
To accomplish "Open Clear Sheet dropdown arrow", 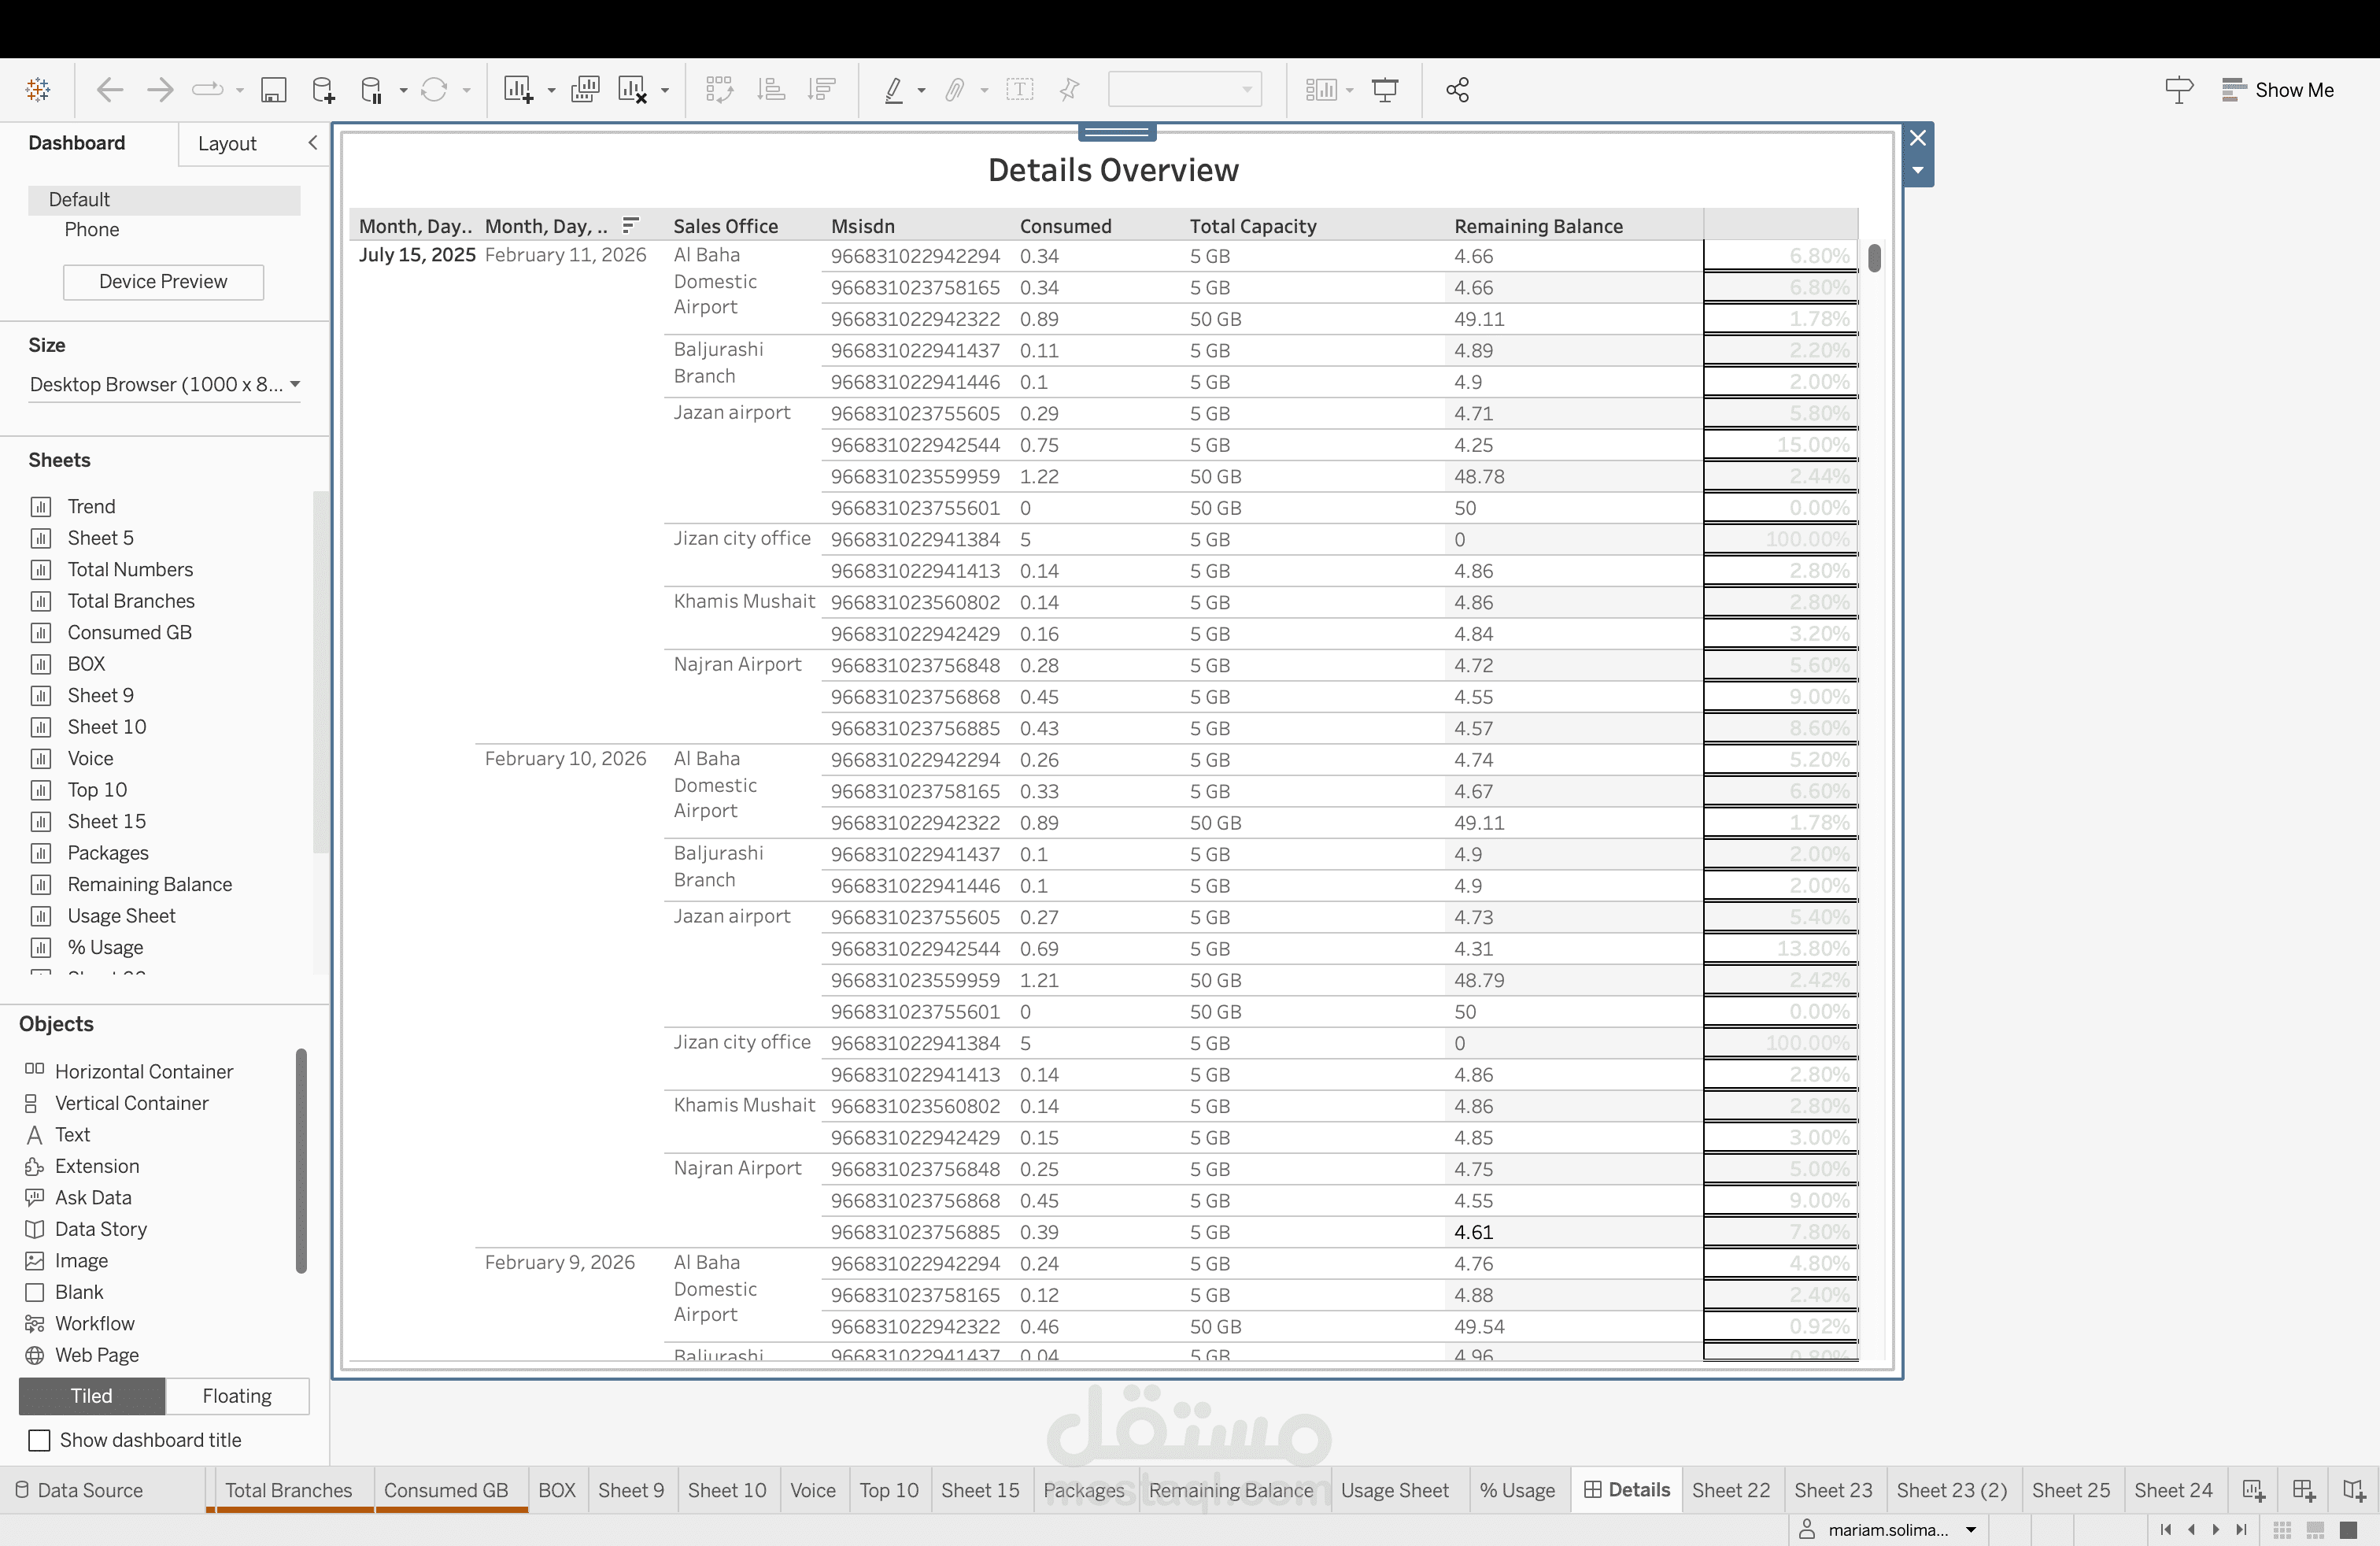I will 665,90.
